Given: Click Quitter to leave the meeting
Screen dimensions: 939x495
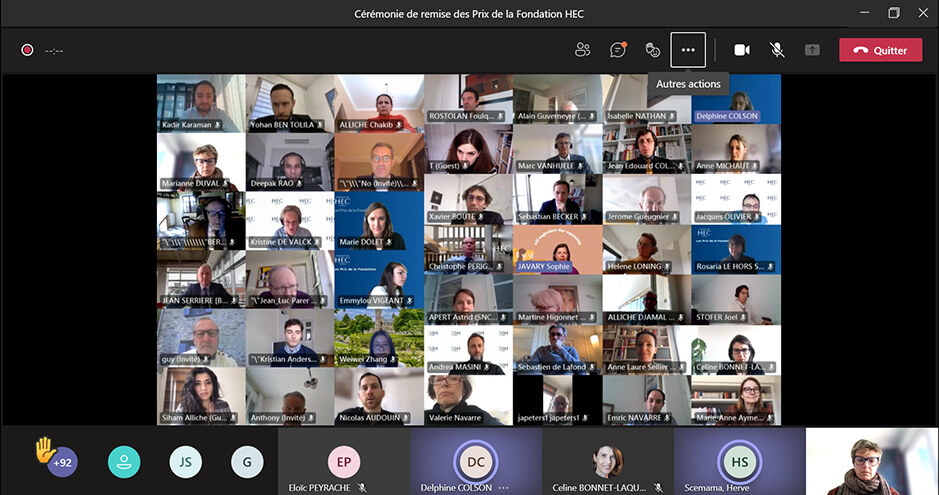Looking at the screenshot, I should click(880, 50).
